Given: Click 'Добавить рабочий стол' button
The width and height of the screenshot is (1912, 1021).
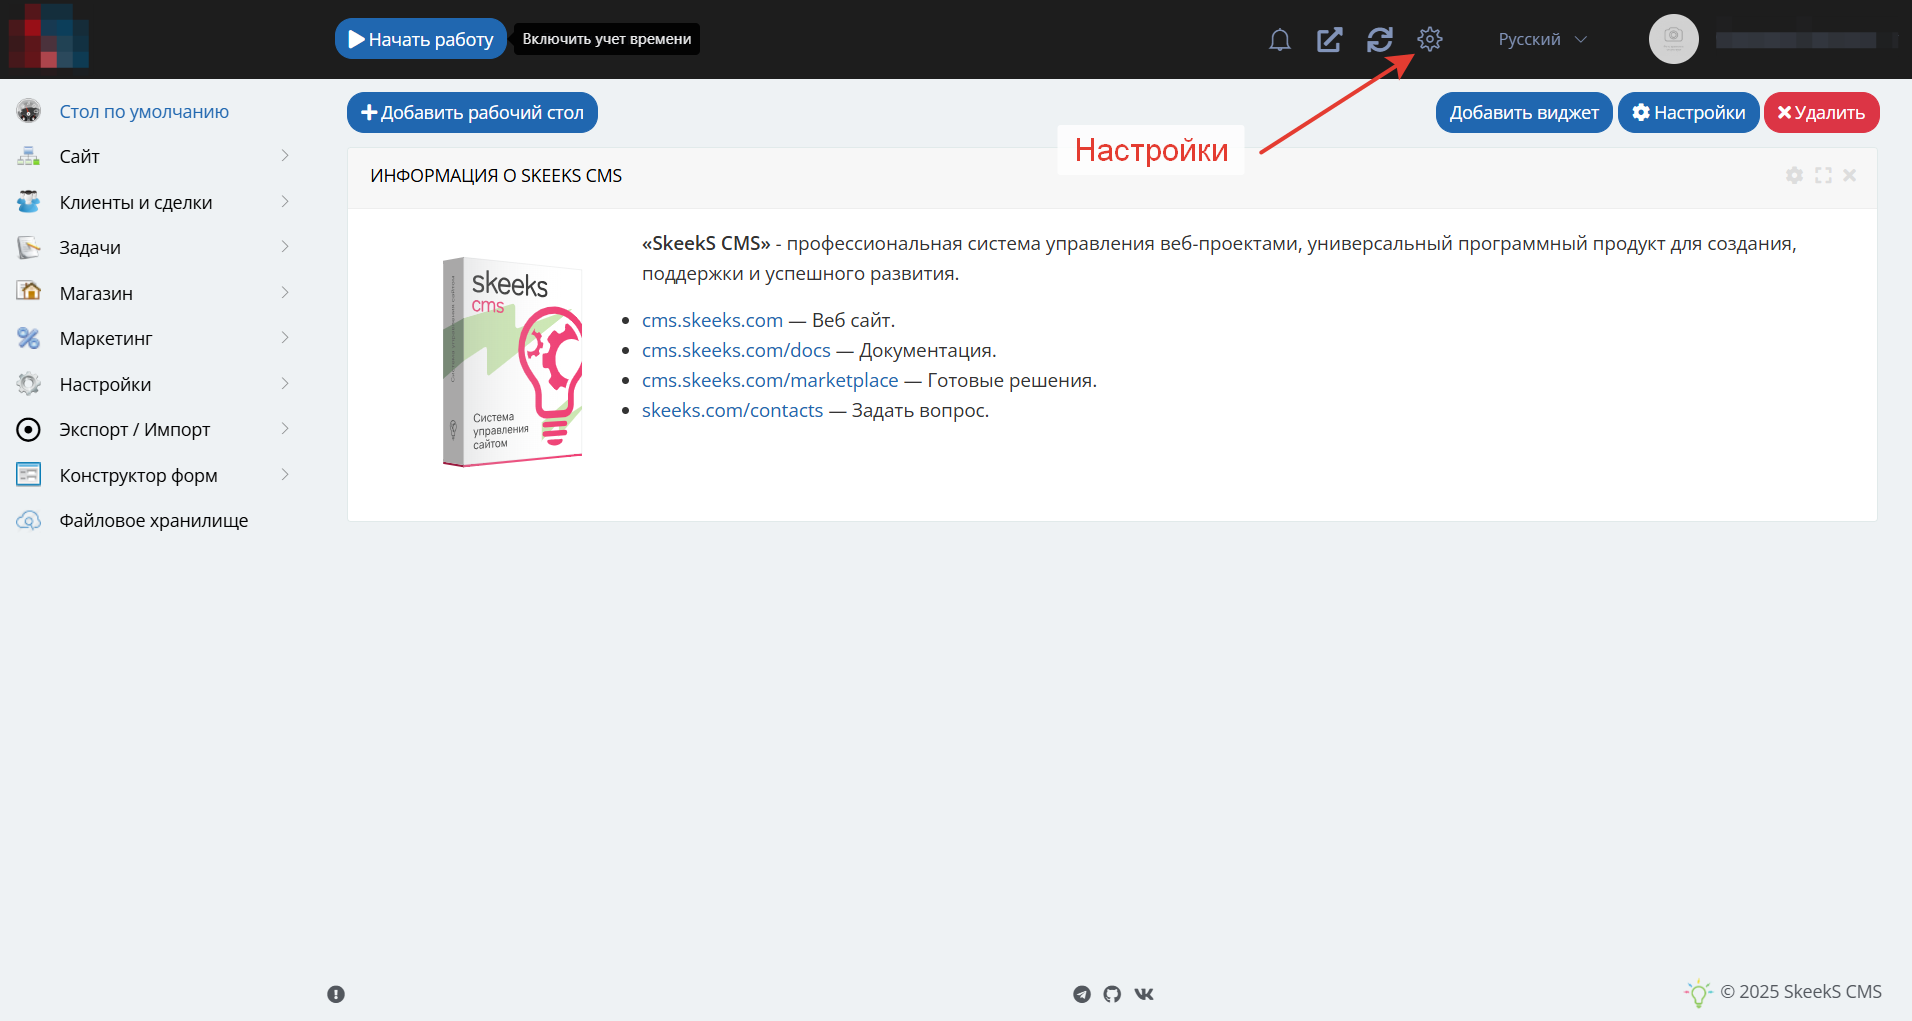Looking at the screenshot, I should [472, 112].
